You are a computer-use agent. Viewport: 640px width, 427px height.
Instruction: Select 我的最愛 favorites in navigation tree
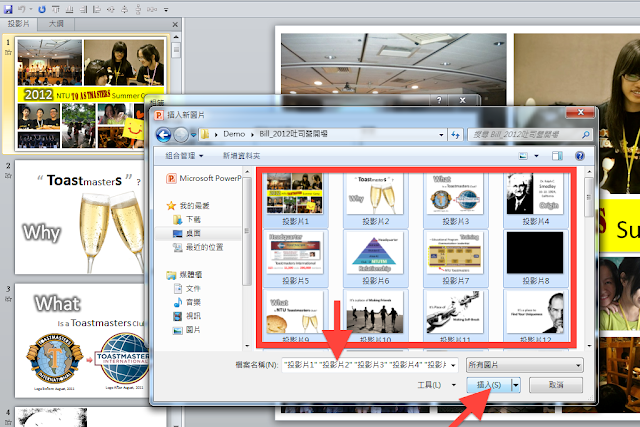(188, 205)
